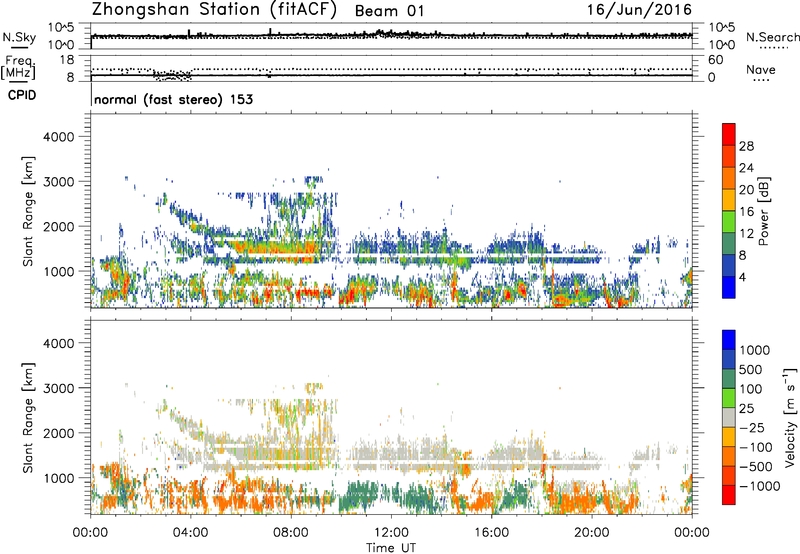
Task: Pick the blue top segment of velocity colorbar
Action: [x=729, y=340]
